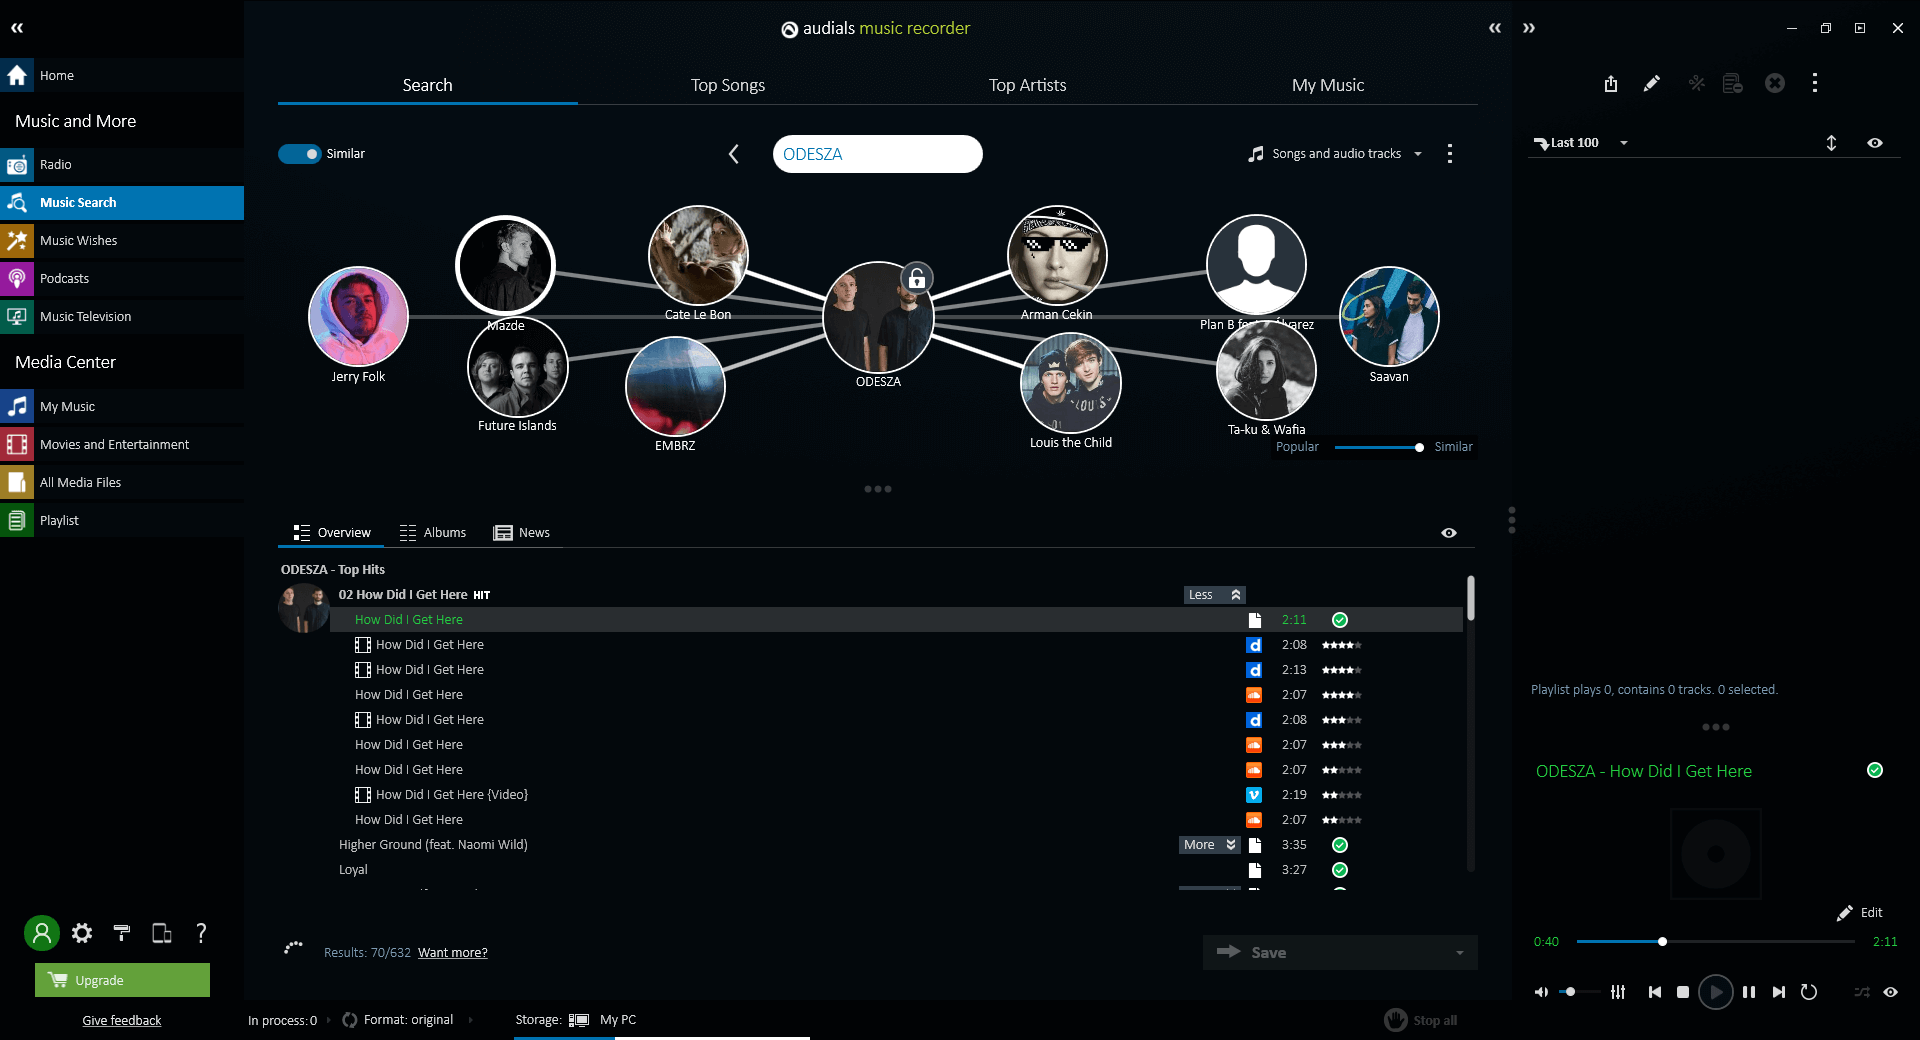1920x1040 pixels.
Task: Adjust the player volume slider
Action: [1580, 992]
